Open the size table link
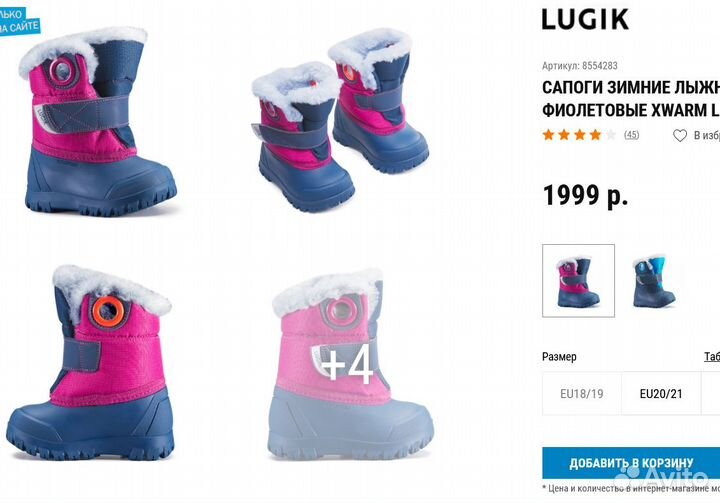This screenshot has height=503, width=720. 712,357
